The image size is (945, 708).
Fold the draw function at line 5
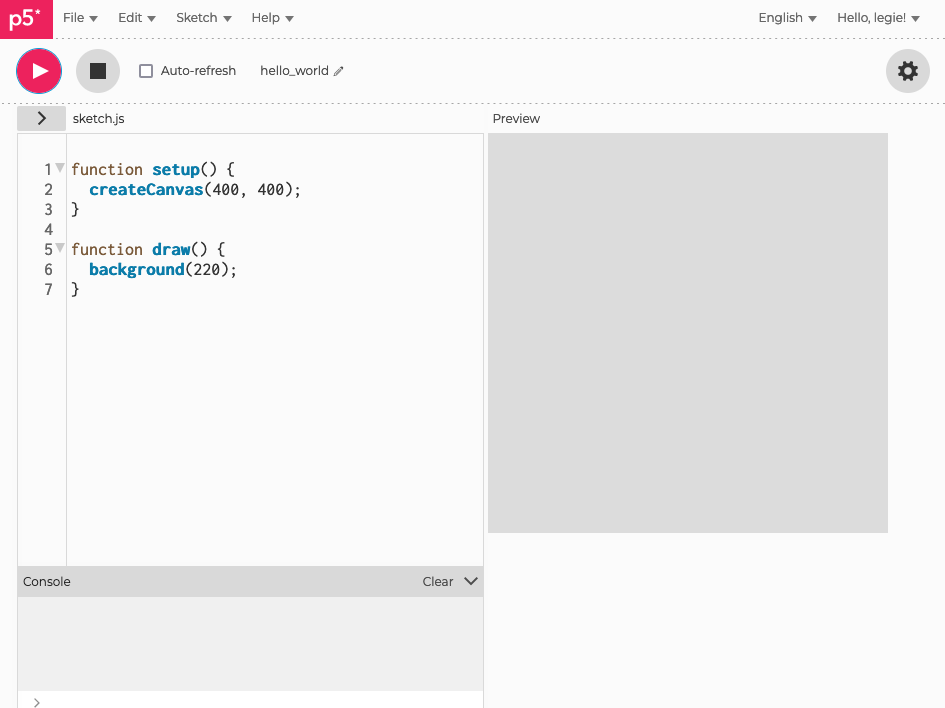(x=60, y=248)
